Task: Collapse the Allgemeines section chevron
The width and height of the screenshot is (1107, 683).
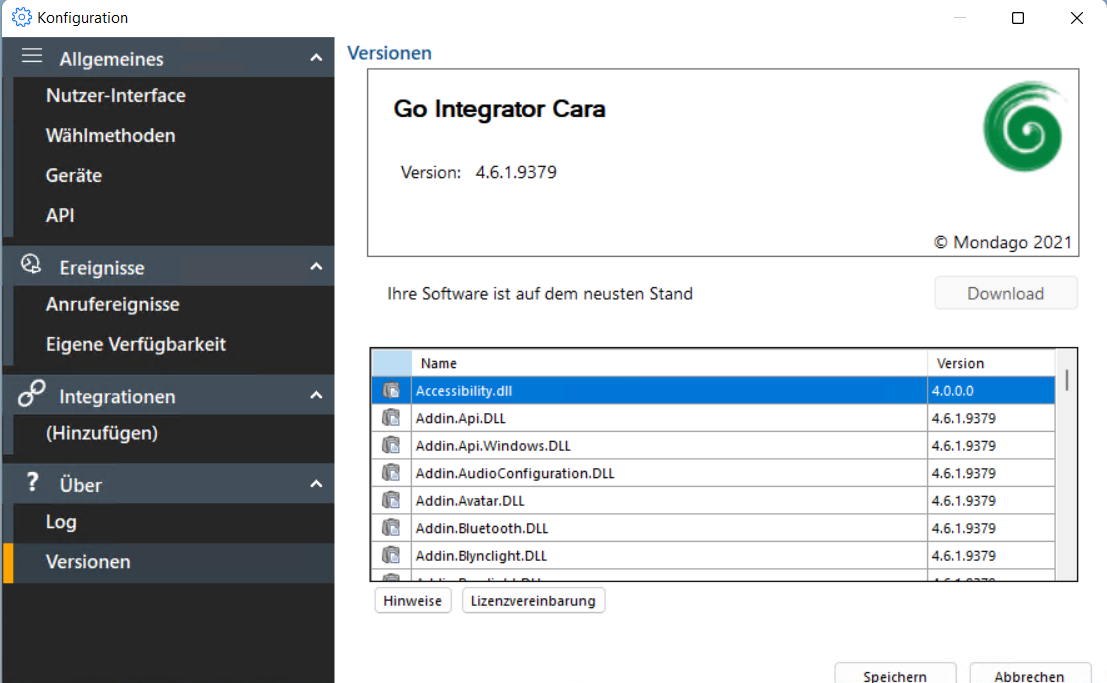Action: (316, 58)
